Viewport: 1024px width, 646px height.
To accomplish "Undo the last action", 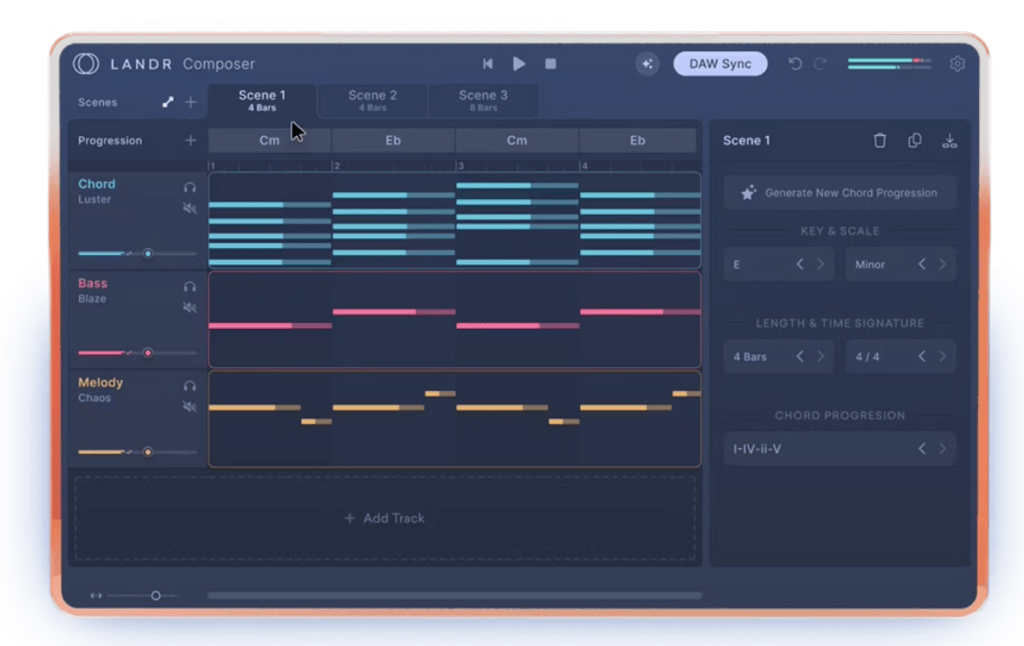I will click(795, 63).
